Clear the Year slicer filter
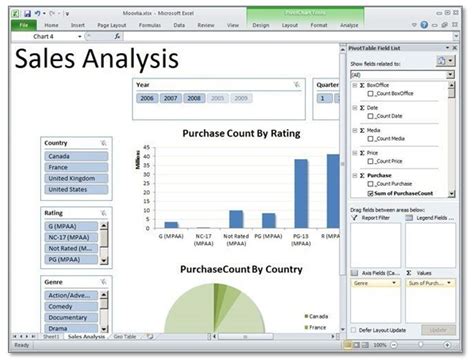This screenshot has width=474, height=362. [296, 85]
